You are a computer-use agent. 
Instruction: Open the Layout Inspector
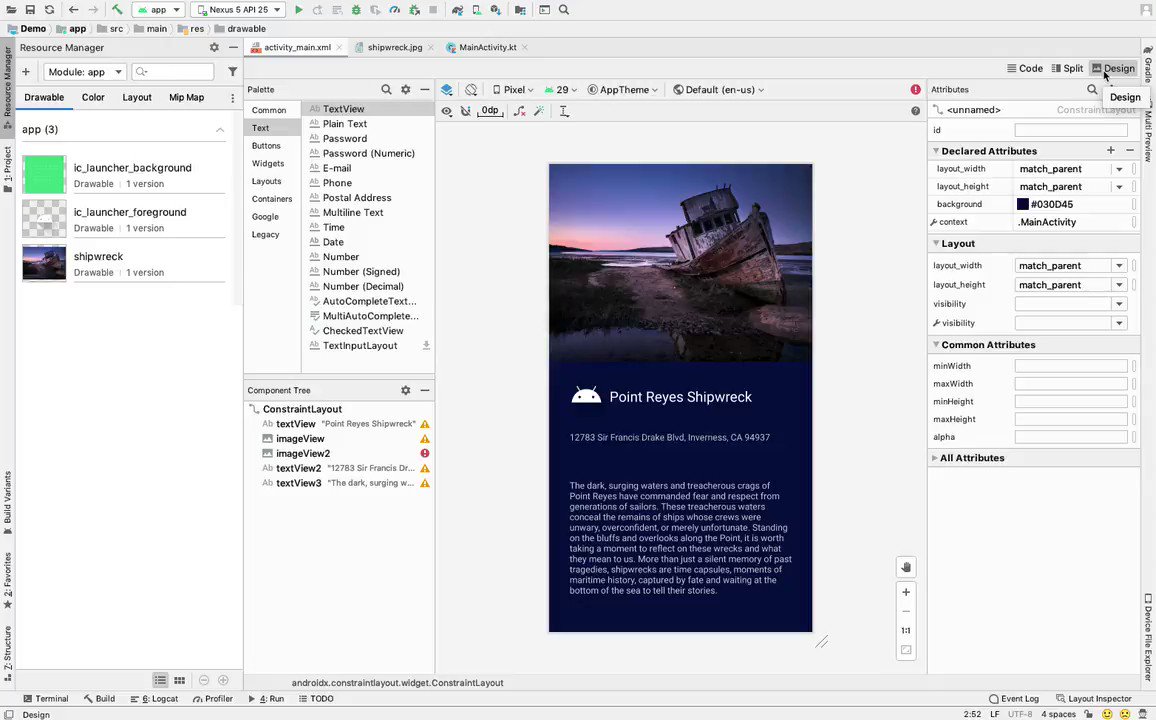tap(1093, 699)
